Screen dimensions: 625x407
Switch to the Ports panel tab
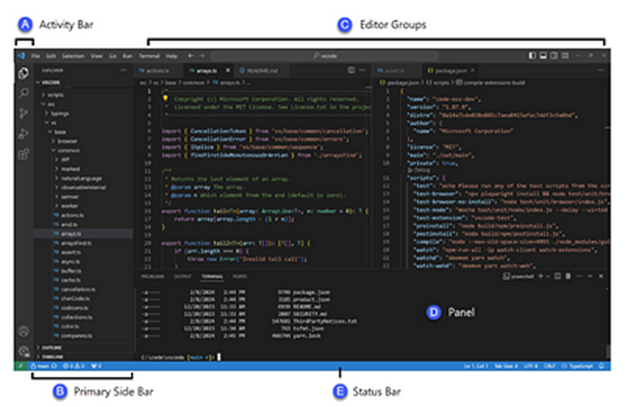240,276
